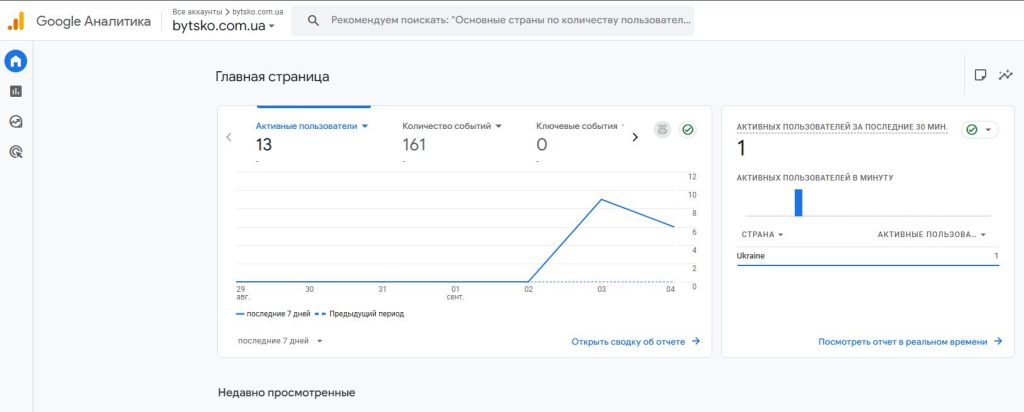Click the search magnifier icon
1024x412 pixels.
pyautogui.click(x=313, y=21)
